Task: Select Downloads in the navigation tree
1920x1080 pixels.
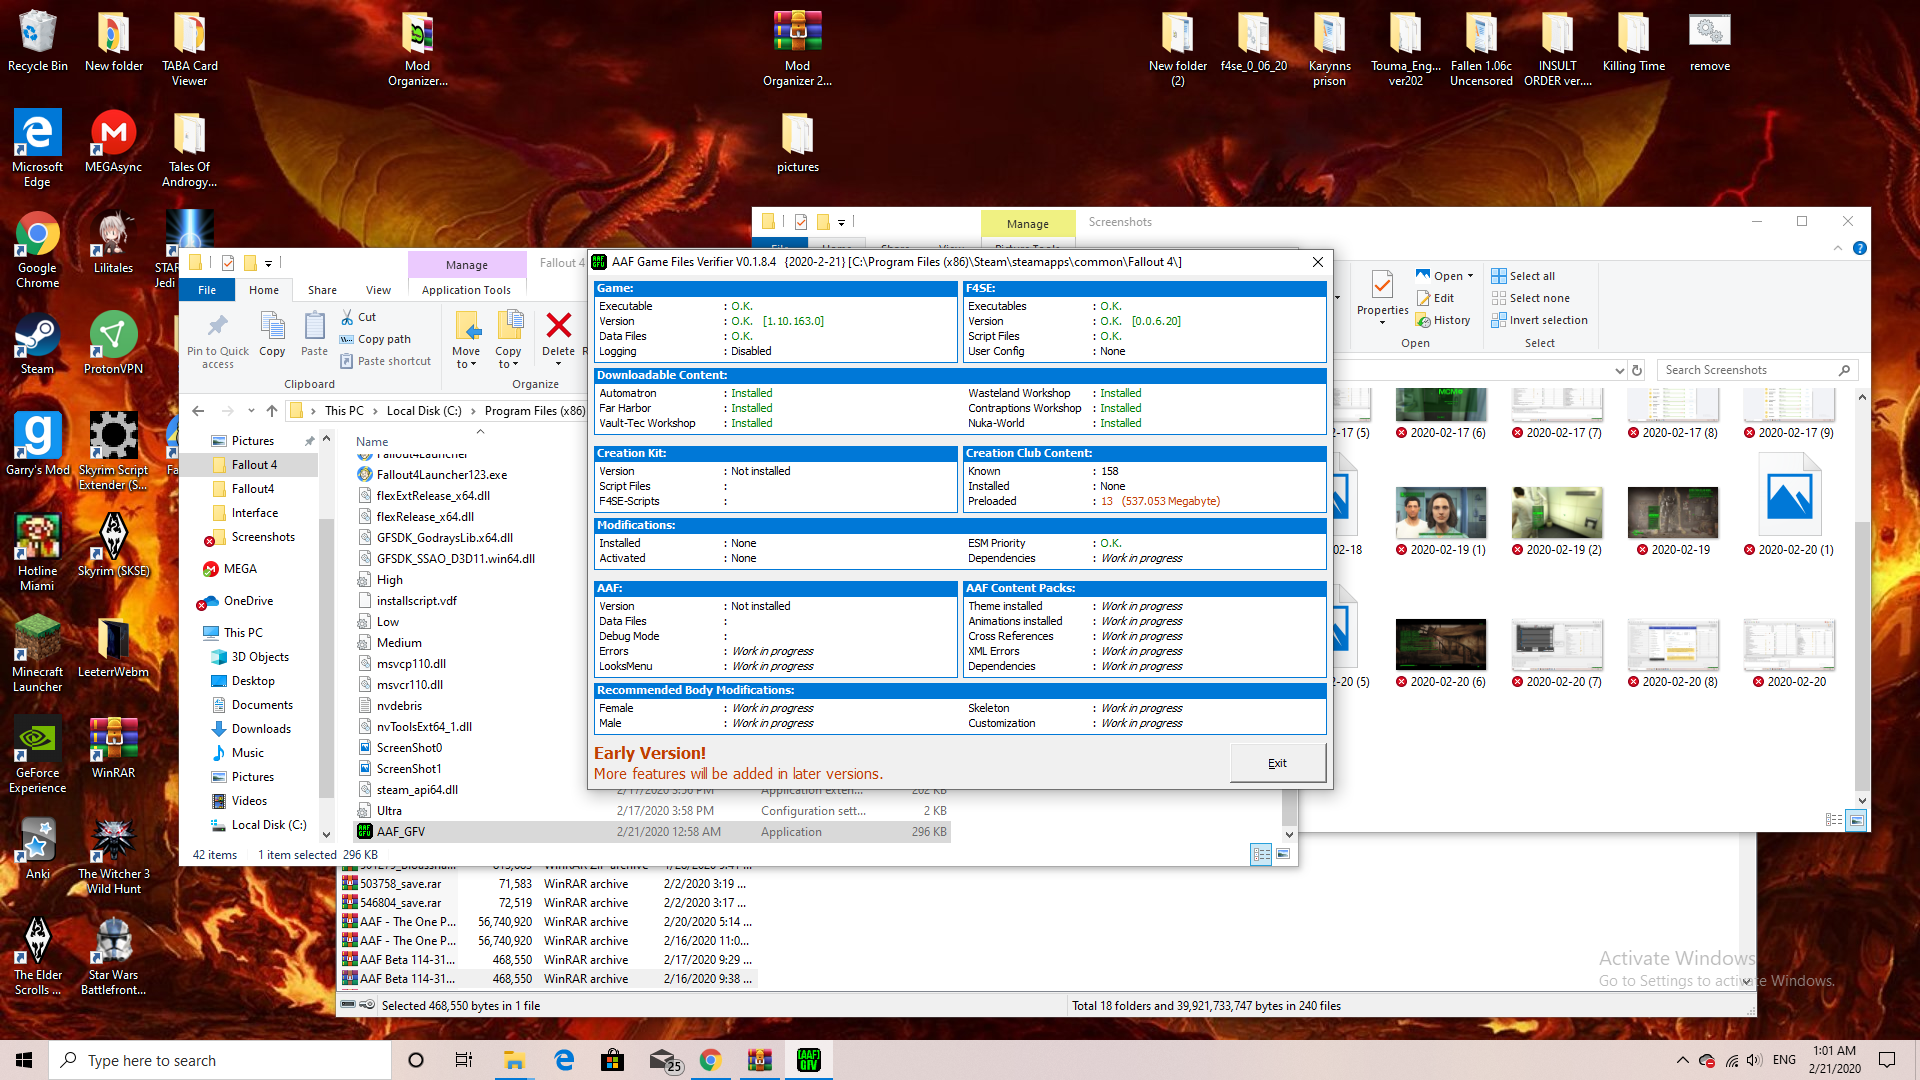Action: click(x=261, y=729)
